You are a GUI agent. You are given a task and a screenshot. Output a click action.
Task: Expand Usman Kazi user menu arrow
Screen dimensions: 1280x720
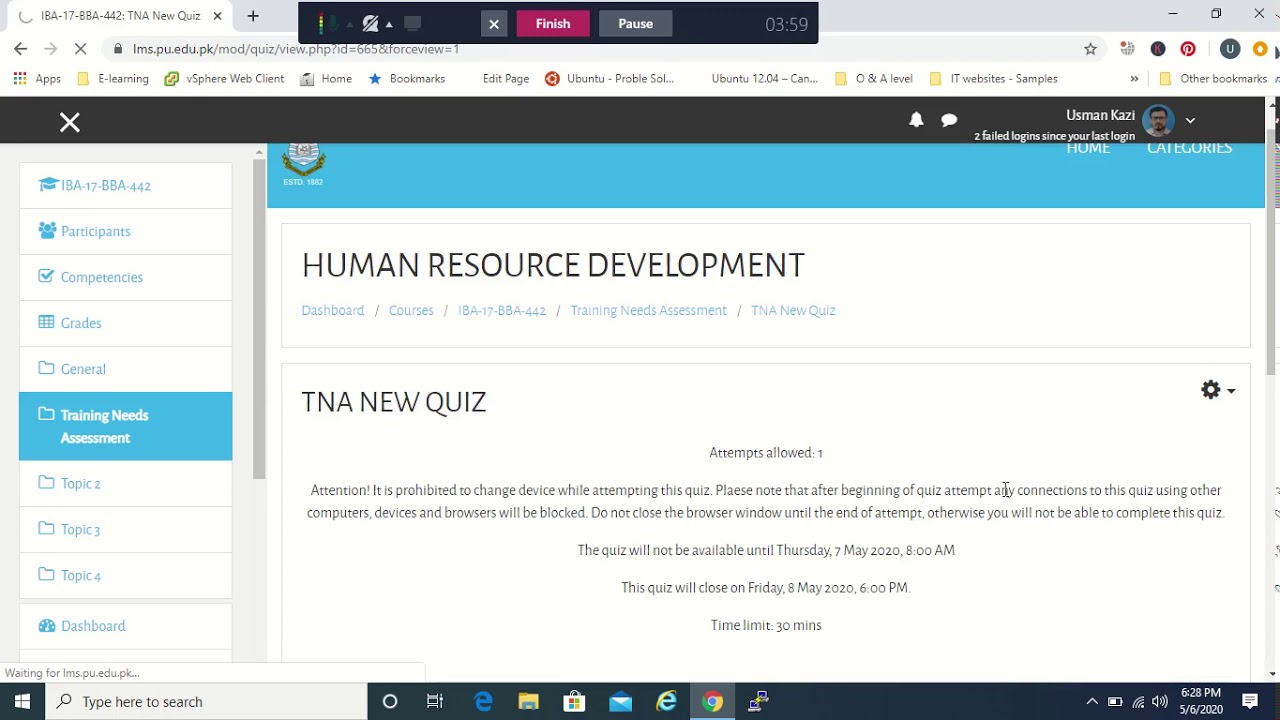pos(1190,120)
